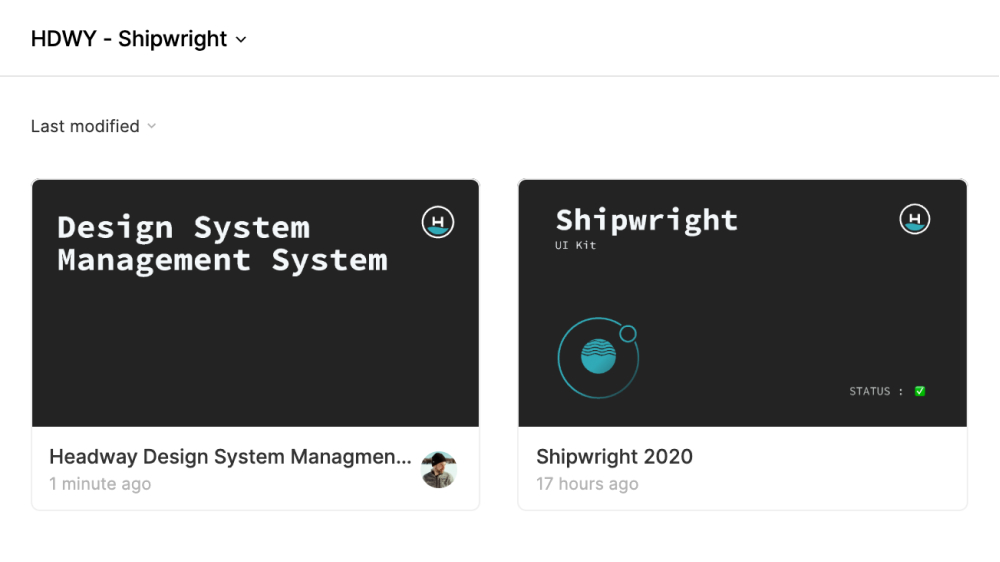Click the 'UI Kit' subtitle text
The height and width of the screenshot is (562, 1000).
click(x=575, y=245)
